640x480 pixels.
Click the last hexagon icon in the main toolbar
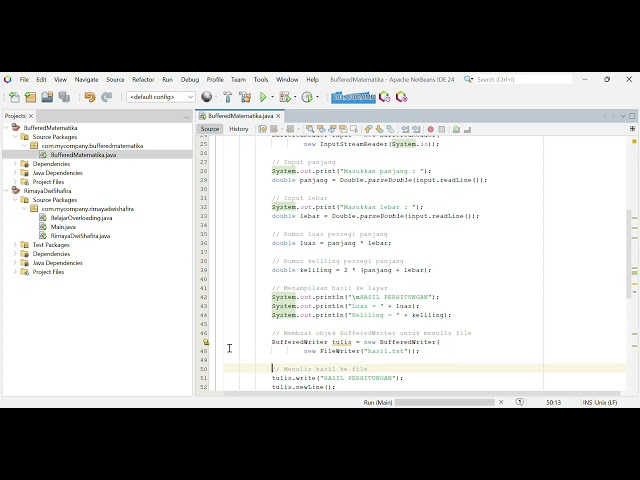[x=401, y=97]
